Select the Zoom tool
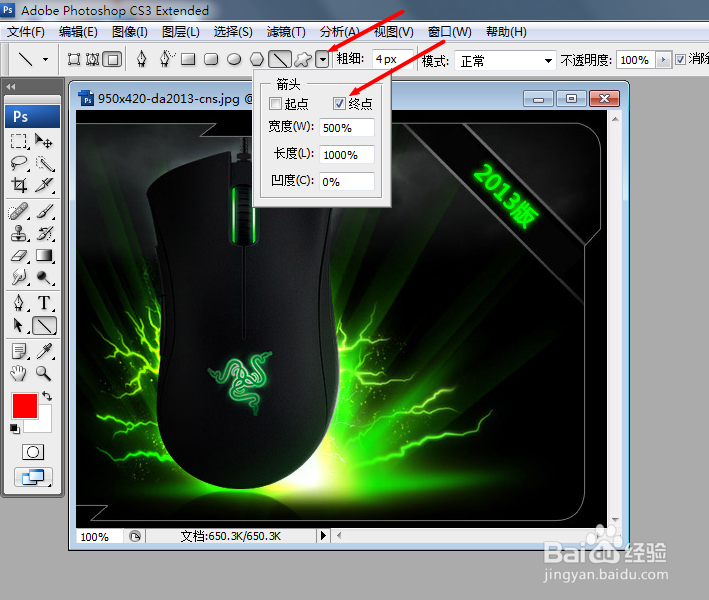This screenshot has width=709, height=600. (44, 373)
